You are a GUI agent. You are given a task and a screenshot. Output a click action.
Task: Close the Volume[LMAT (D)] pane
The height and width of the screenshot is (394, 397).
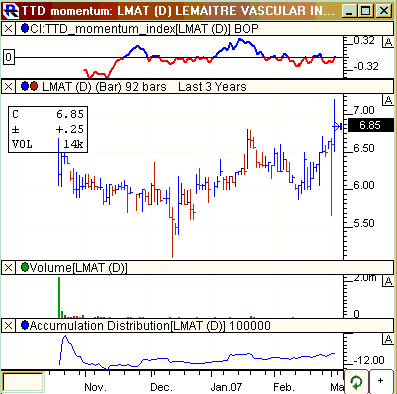point(8,268)
